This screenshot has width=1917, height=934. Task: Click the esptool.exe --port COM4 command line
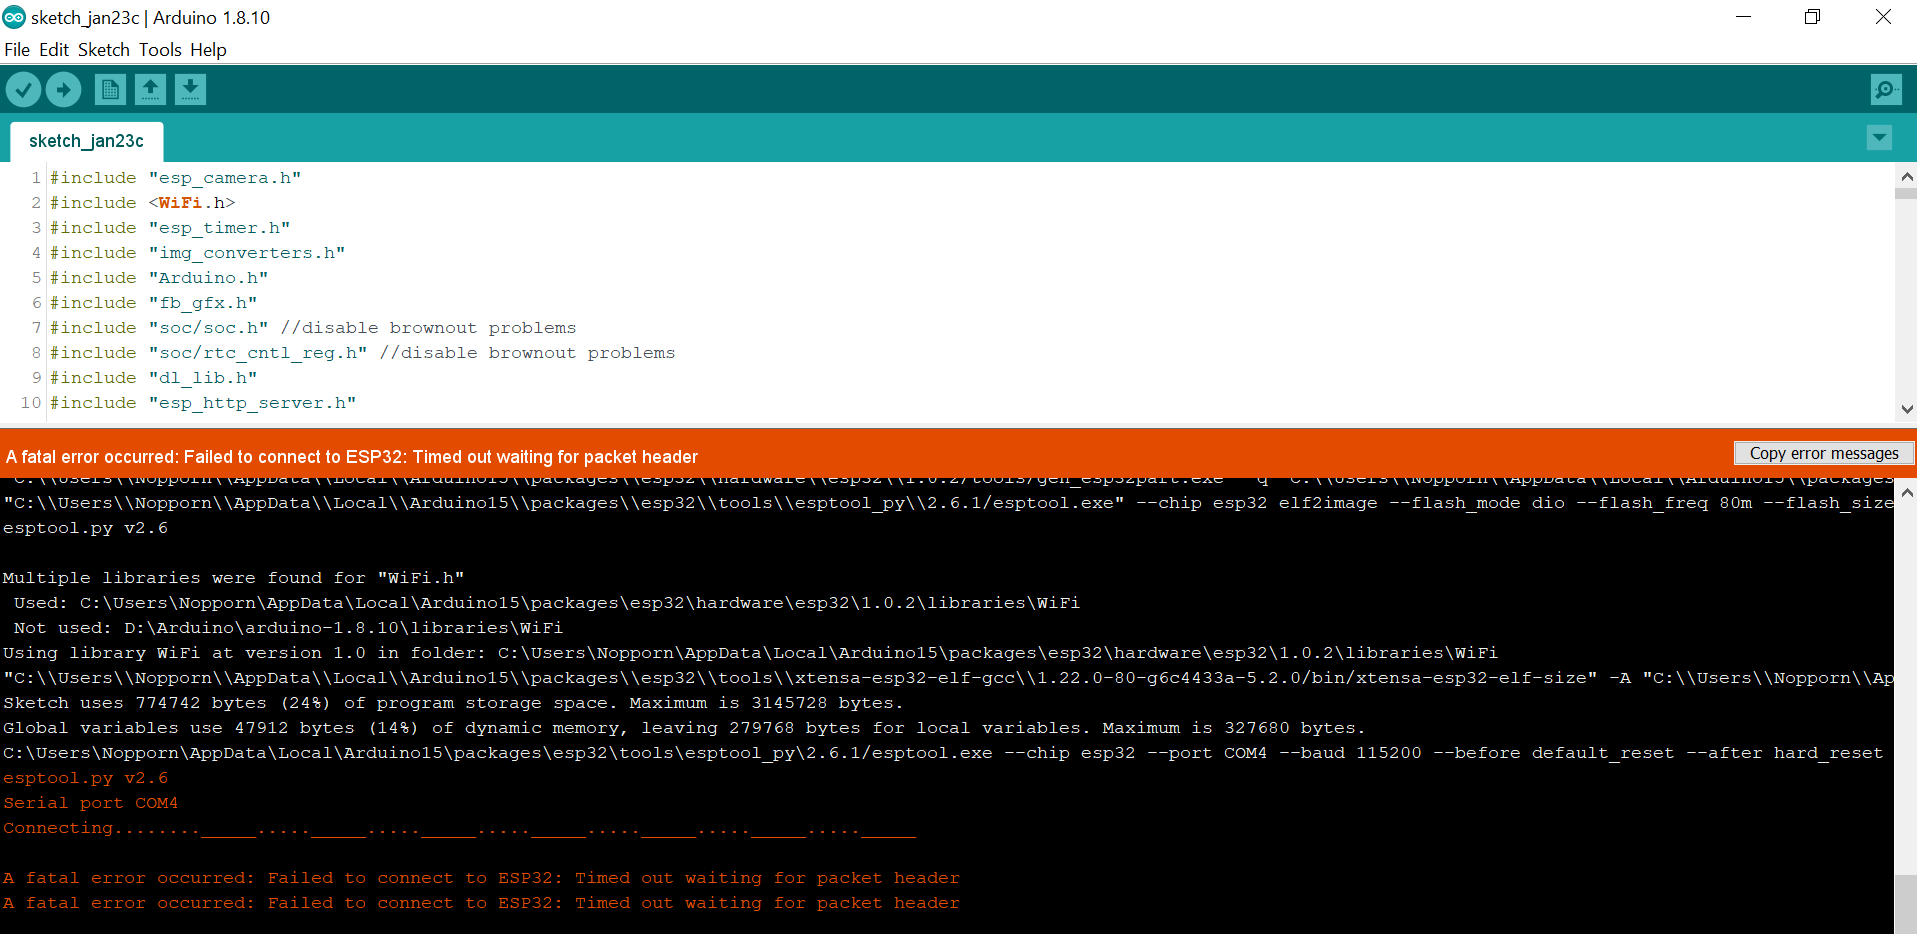point(942,753)
